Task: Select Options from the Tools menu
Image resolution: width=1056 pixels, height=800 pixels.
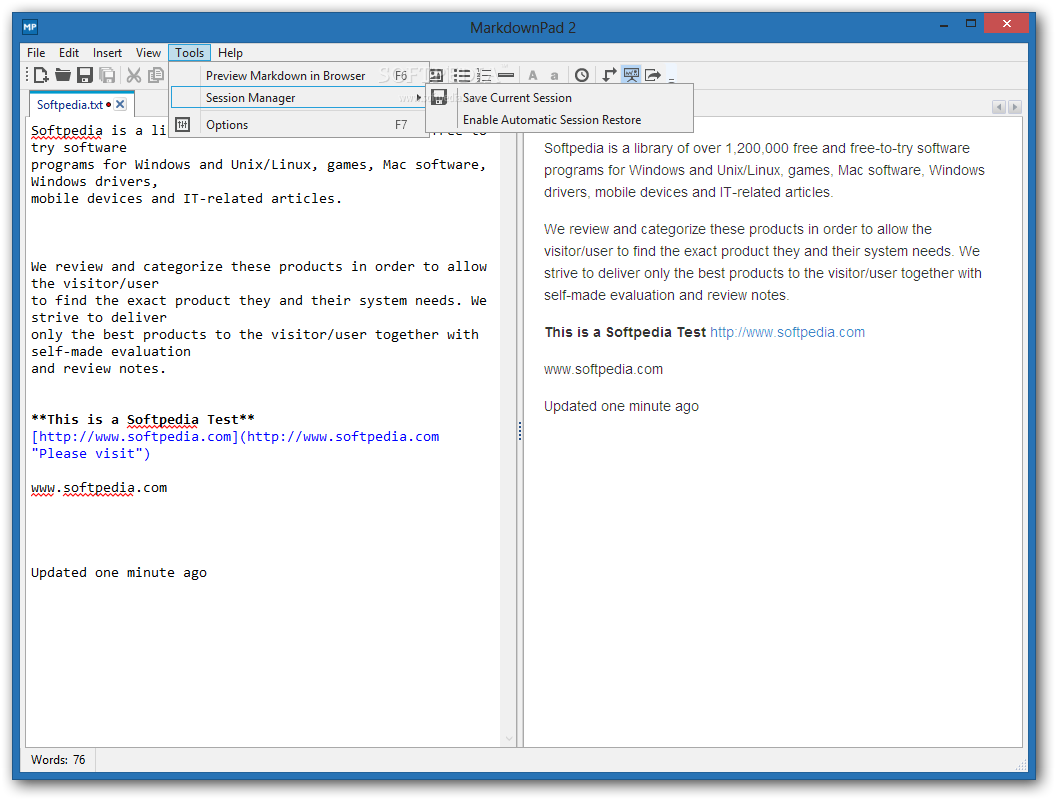Action: click(298, 125)
